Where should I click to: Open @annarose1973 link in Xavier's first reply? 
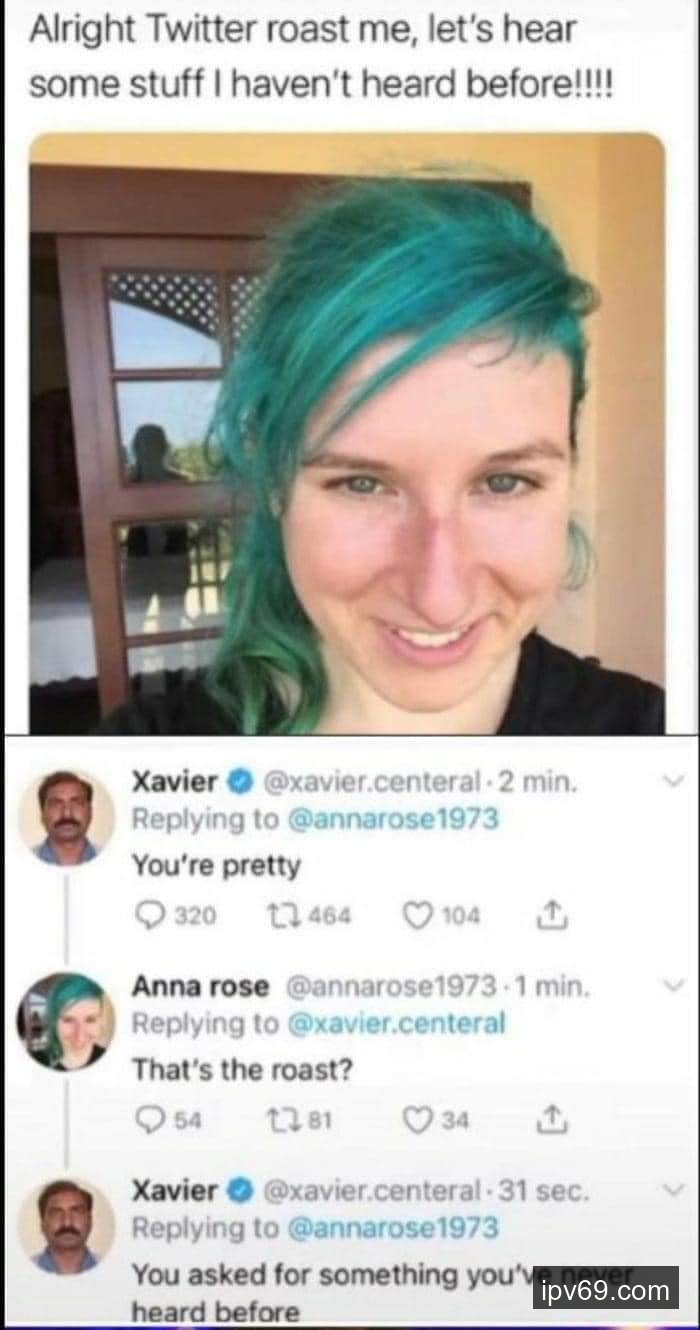point(392,819)
